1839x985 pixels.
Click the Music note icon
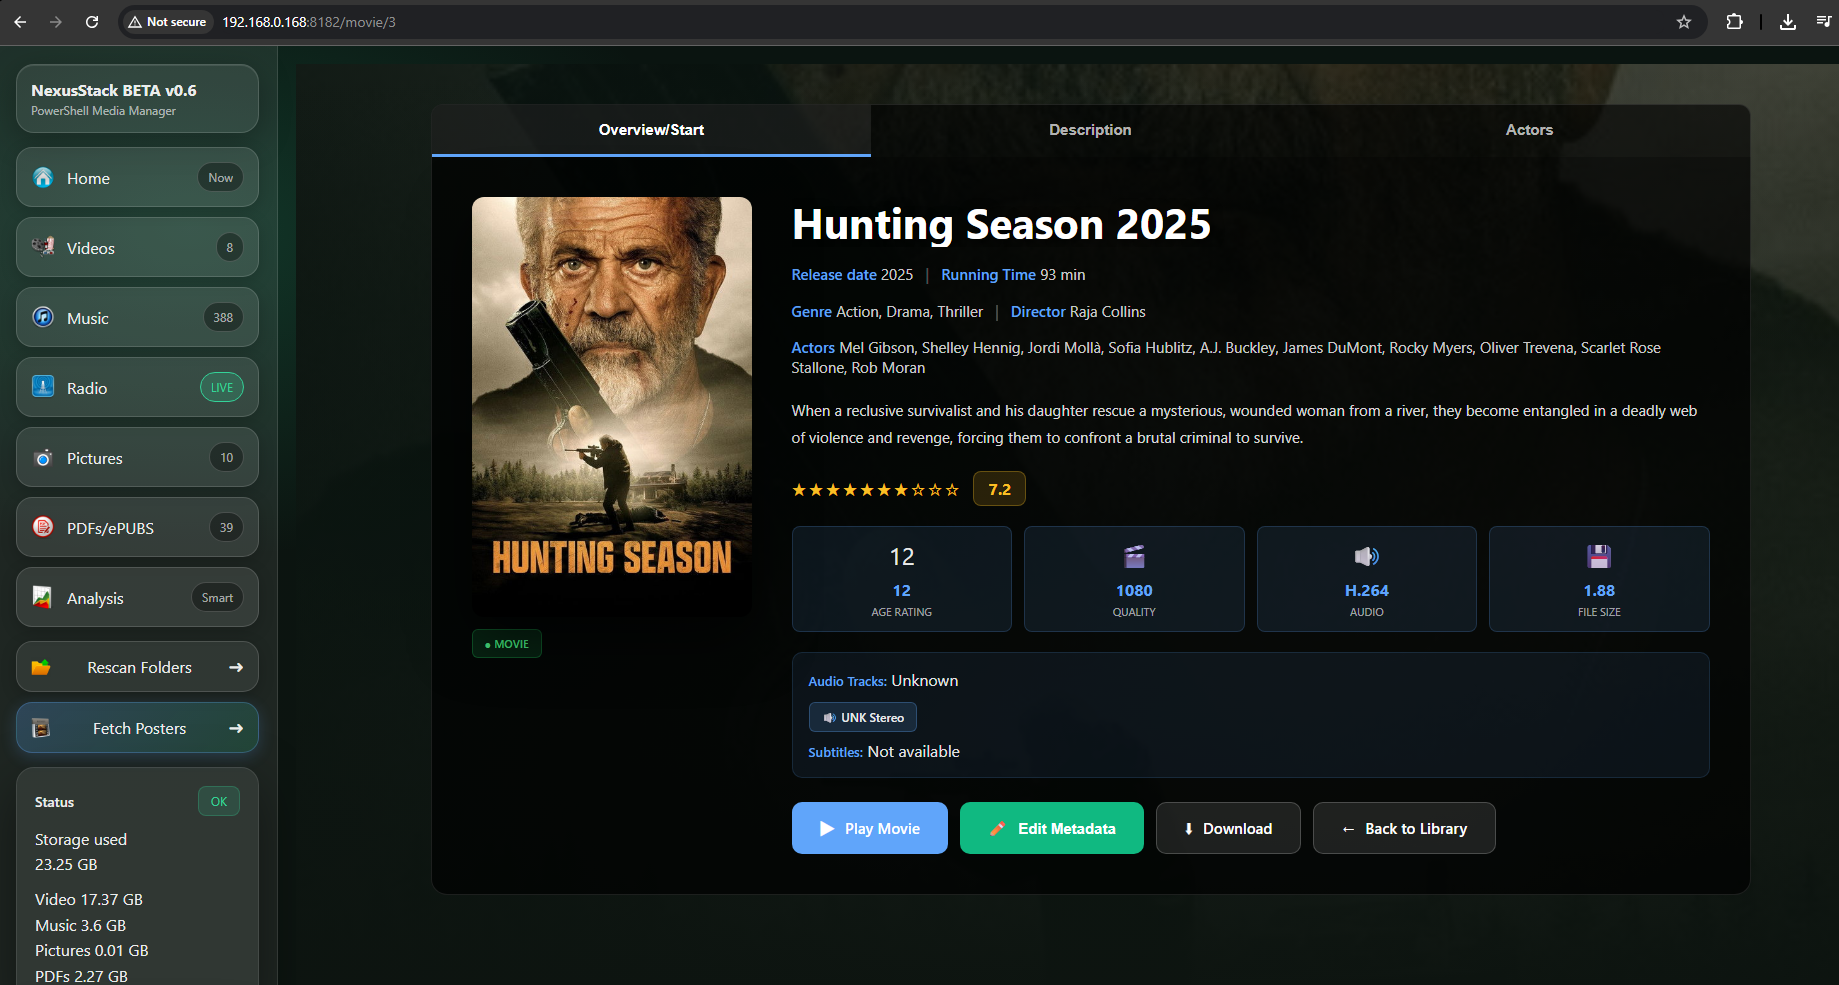tap(43, 317)
